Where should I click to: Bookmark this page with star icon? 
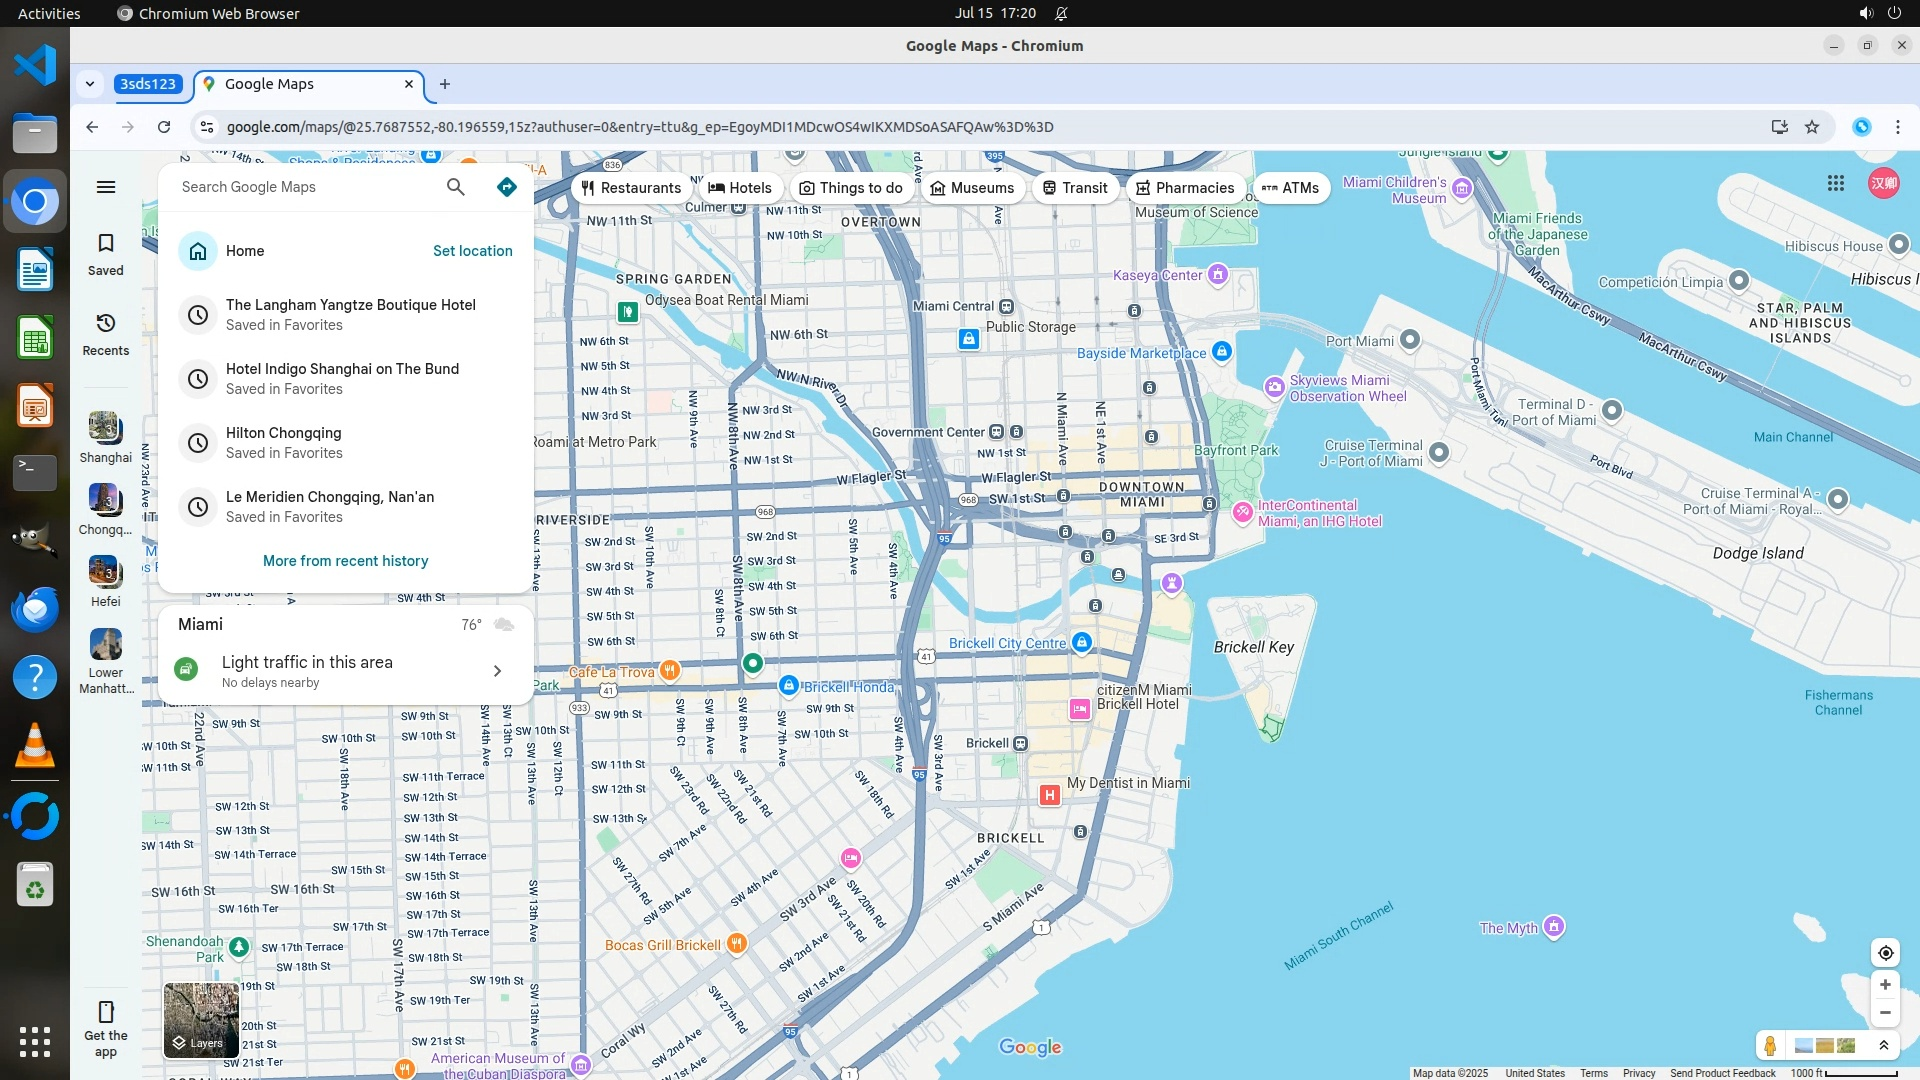pos(1812,127)
